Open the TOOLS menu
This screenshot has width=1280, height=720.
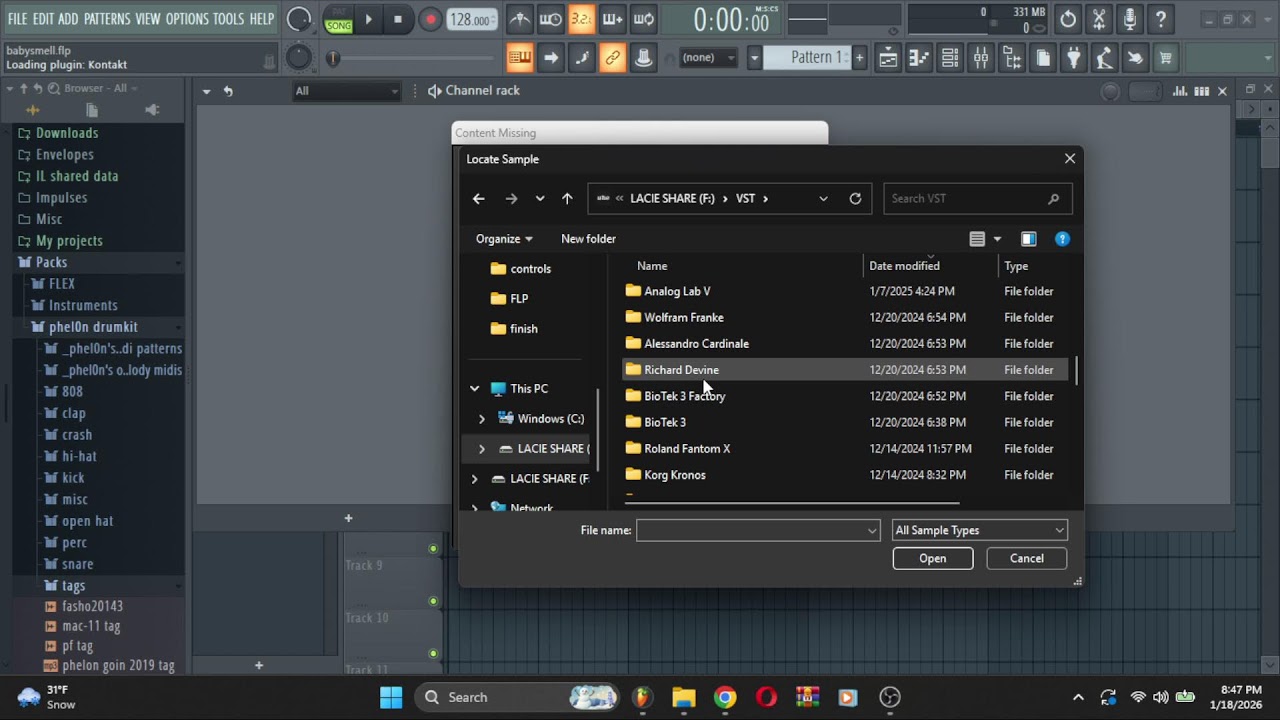(x=228, y=19)
